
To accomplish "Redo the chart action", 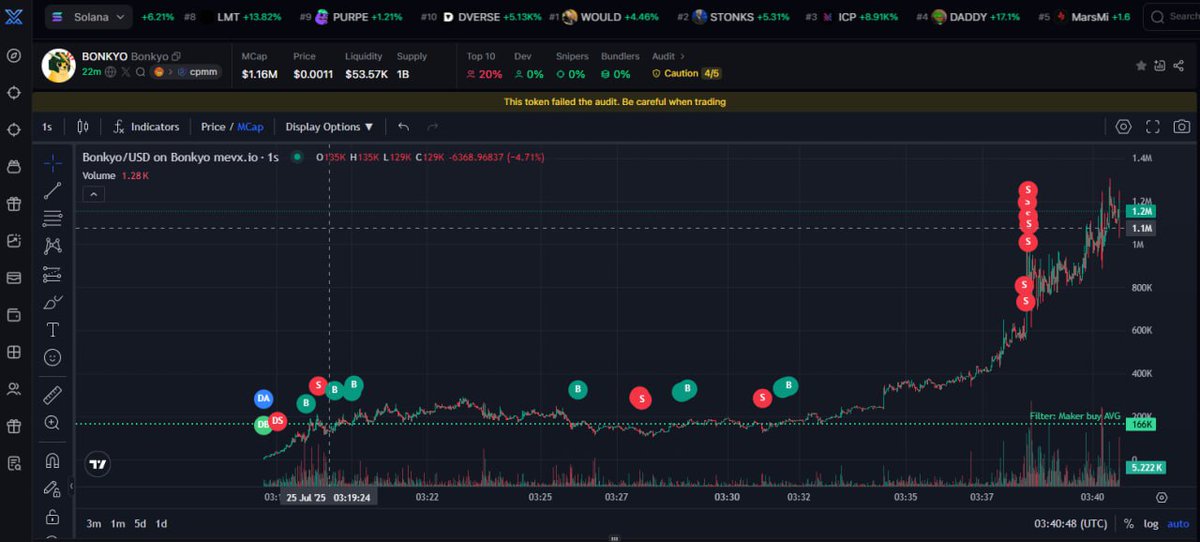I will point(433,127).
